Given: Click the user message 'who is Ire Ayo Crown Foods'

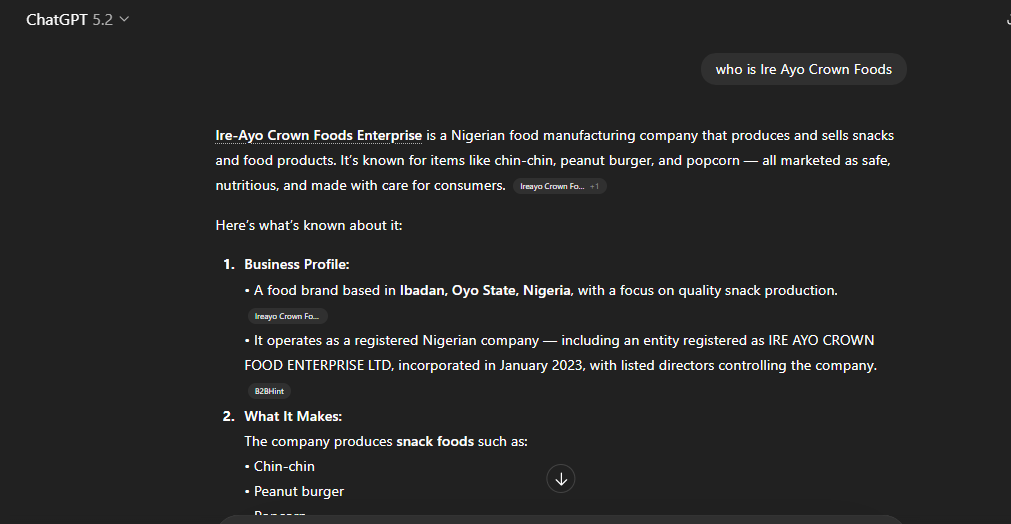Looking at the screenshot, I should coord(803,69).
